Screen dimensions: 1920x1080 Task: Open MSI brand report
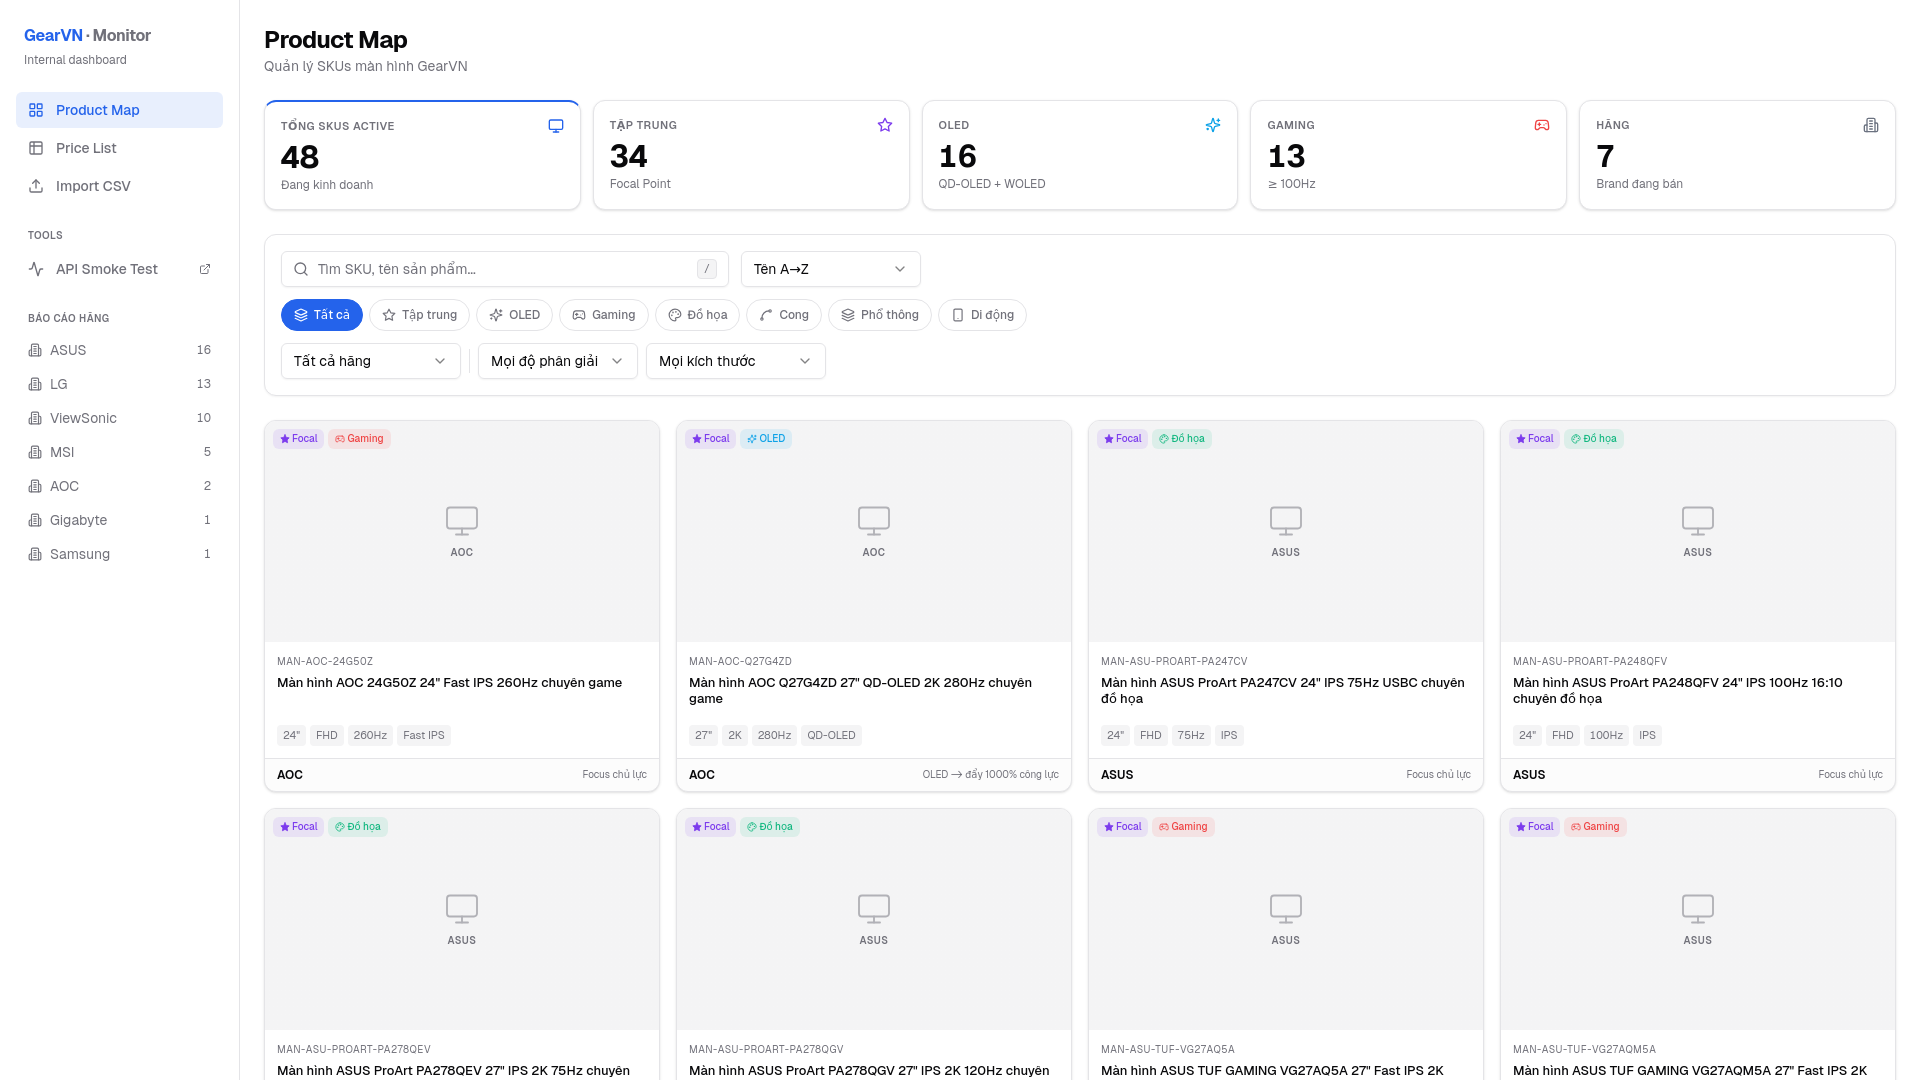pyautogui.click(x=119, y=452)
